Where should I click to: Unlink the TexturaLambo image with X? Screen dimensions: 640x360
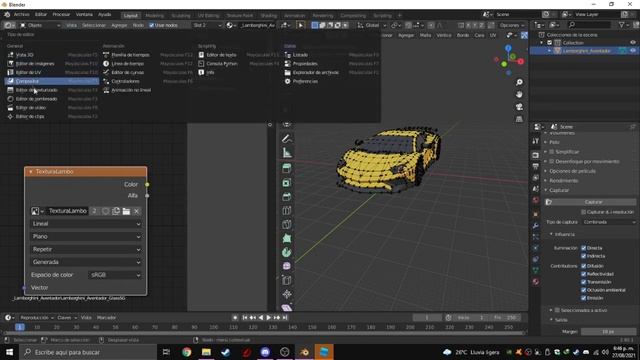pos(136,211)
